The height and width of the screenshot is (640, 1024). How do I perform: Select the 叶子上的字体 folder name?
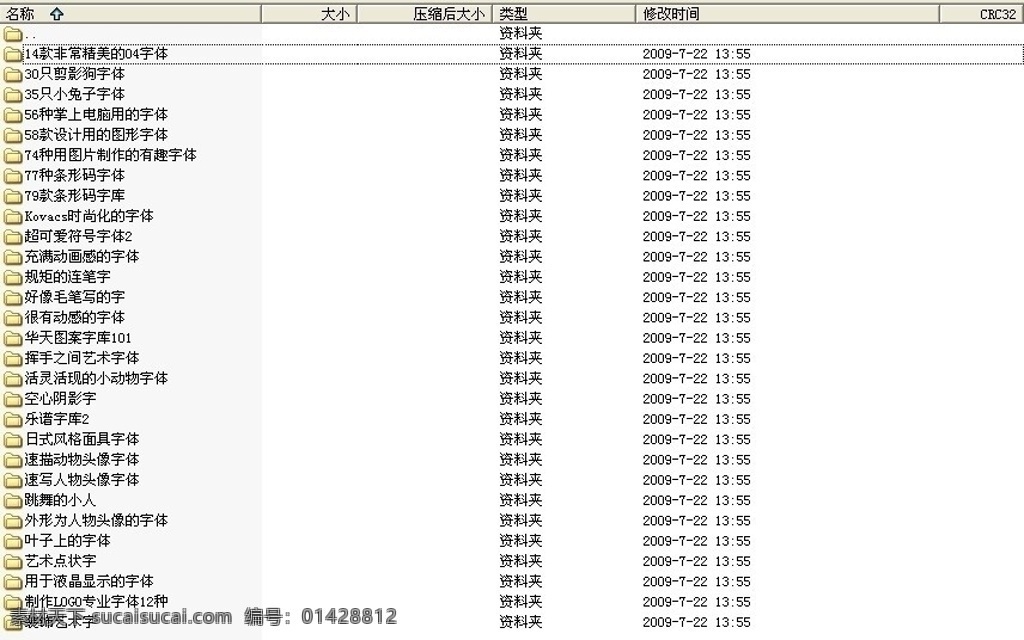coord(67,541)
